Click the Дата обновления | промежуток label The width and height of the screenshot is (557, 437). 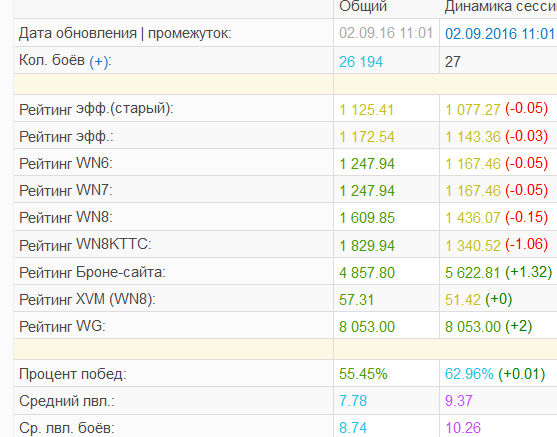pyautogui.click(x=125, y=33)
